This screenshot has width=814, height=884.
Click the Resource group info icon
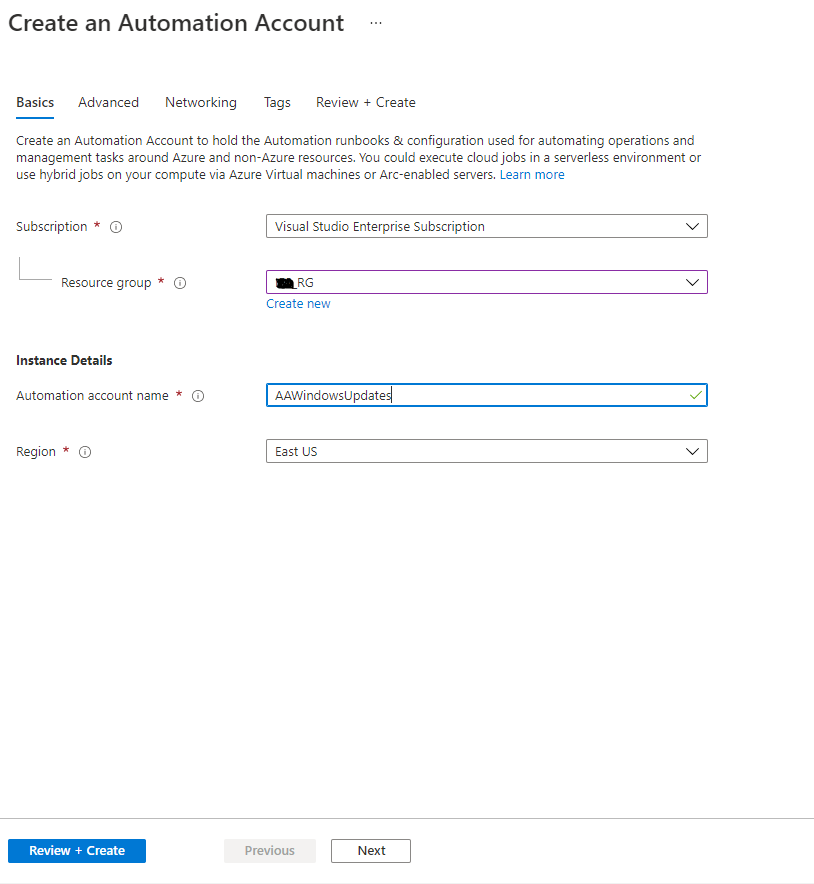point(179,283)
